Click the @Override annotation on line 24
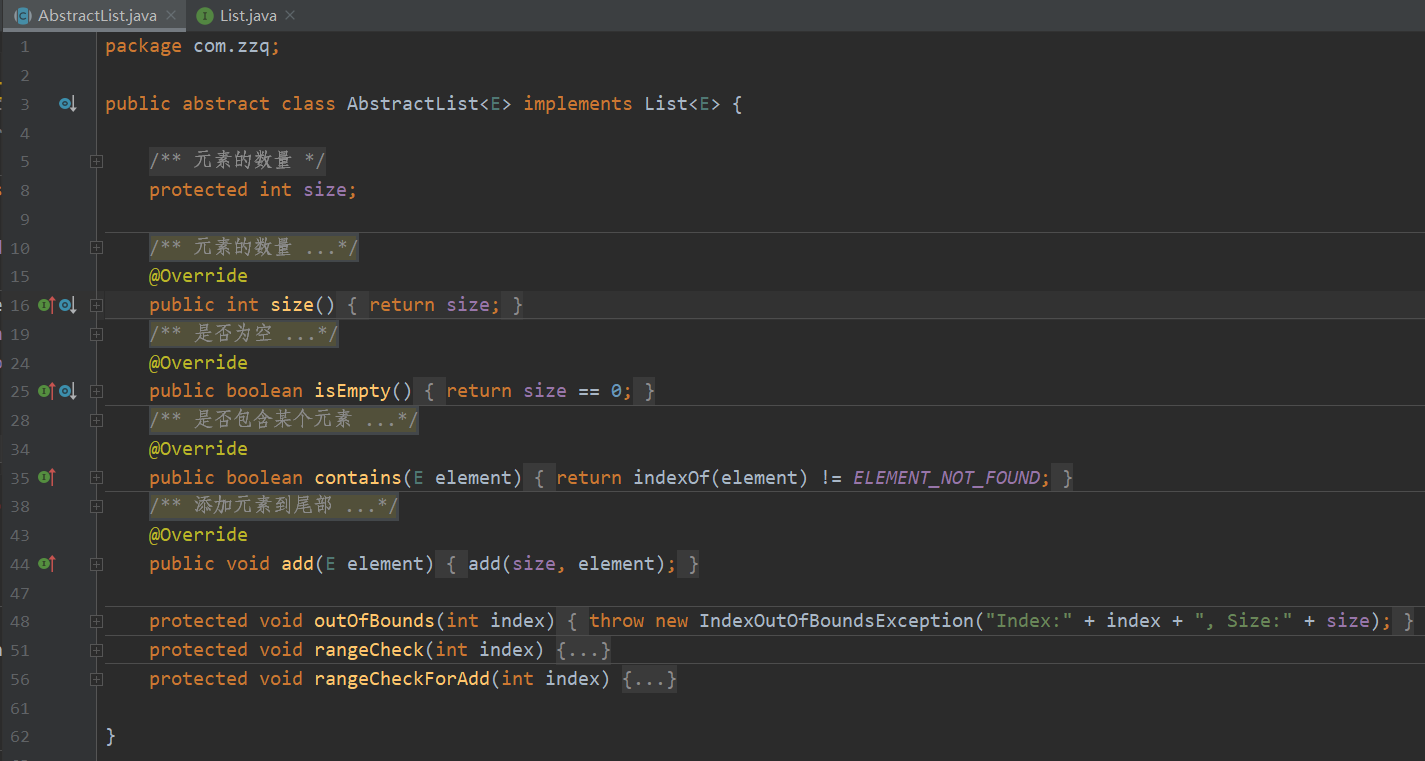The height and width of the screenshot is (761, 1425). tap(198, 363)
